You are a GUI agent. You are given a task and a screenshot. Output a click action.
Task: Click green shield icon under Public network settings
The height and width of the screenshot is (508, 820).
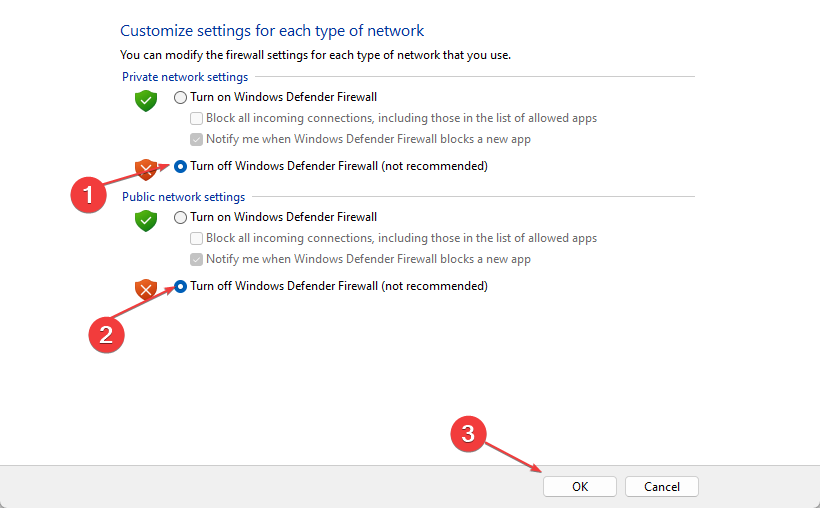coord(147,221)
